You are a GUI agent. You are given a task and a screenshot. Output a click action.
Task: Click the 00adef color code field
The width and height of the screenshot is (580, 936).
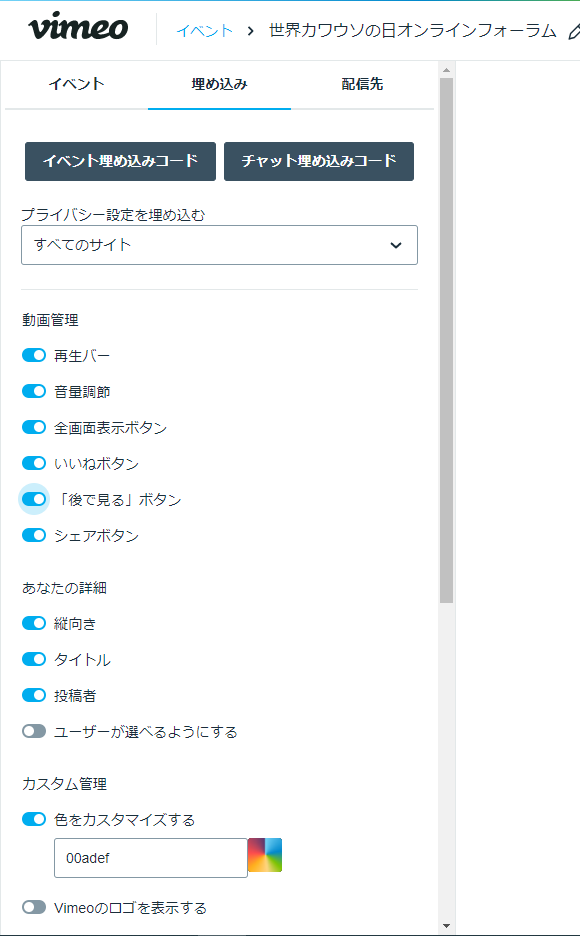(x=151, y=858)
